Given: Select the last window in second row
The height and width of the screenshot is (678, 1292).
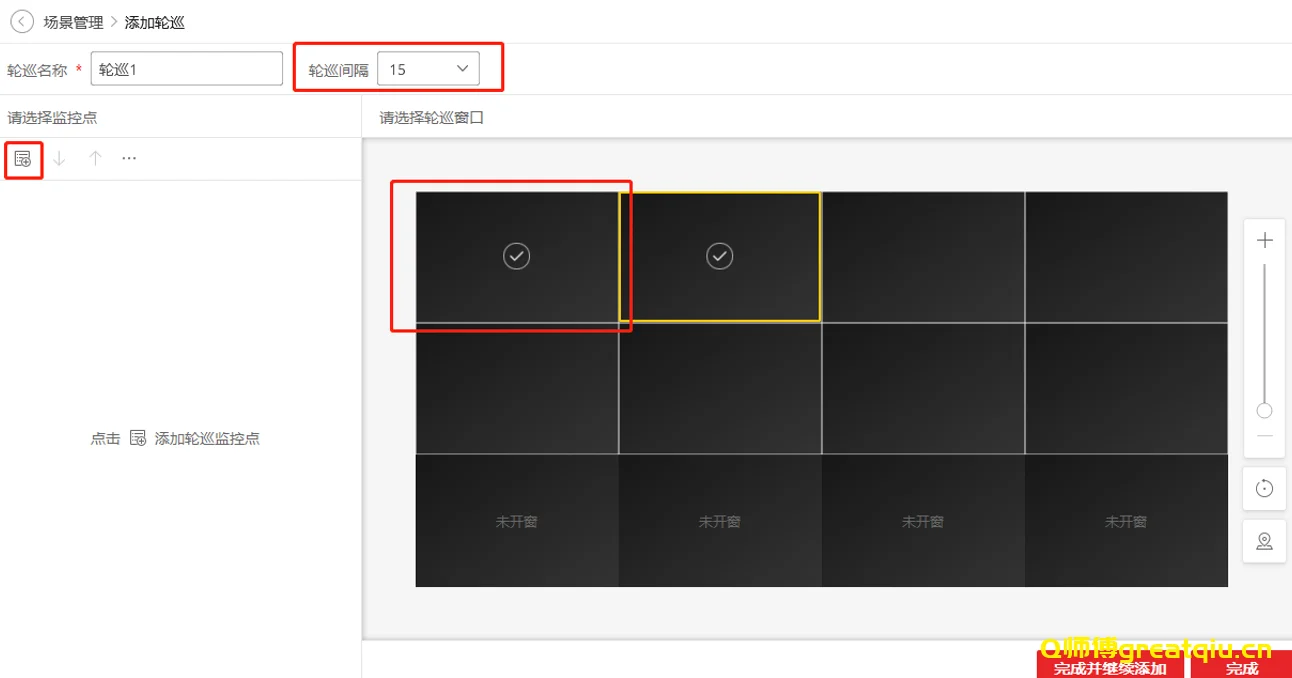Looking at the screenshot, I should pyautogui.click(x=1126, y=388).
